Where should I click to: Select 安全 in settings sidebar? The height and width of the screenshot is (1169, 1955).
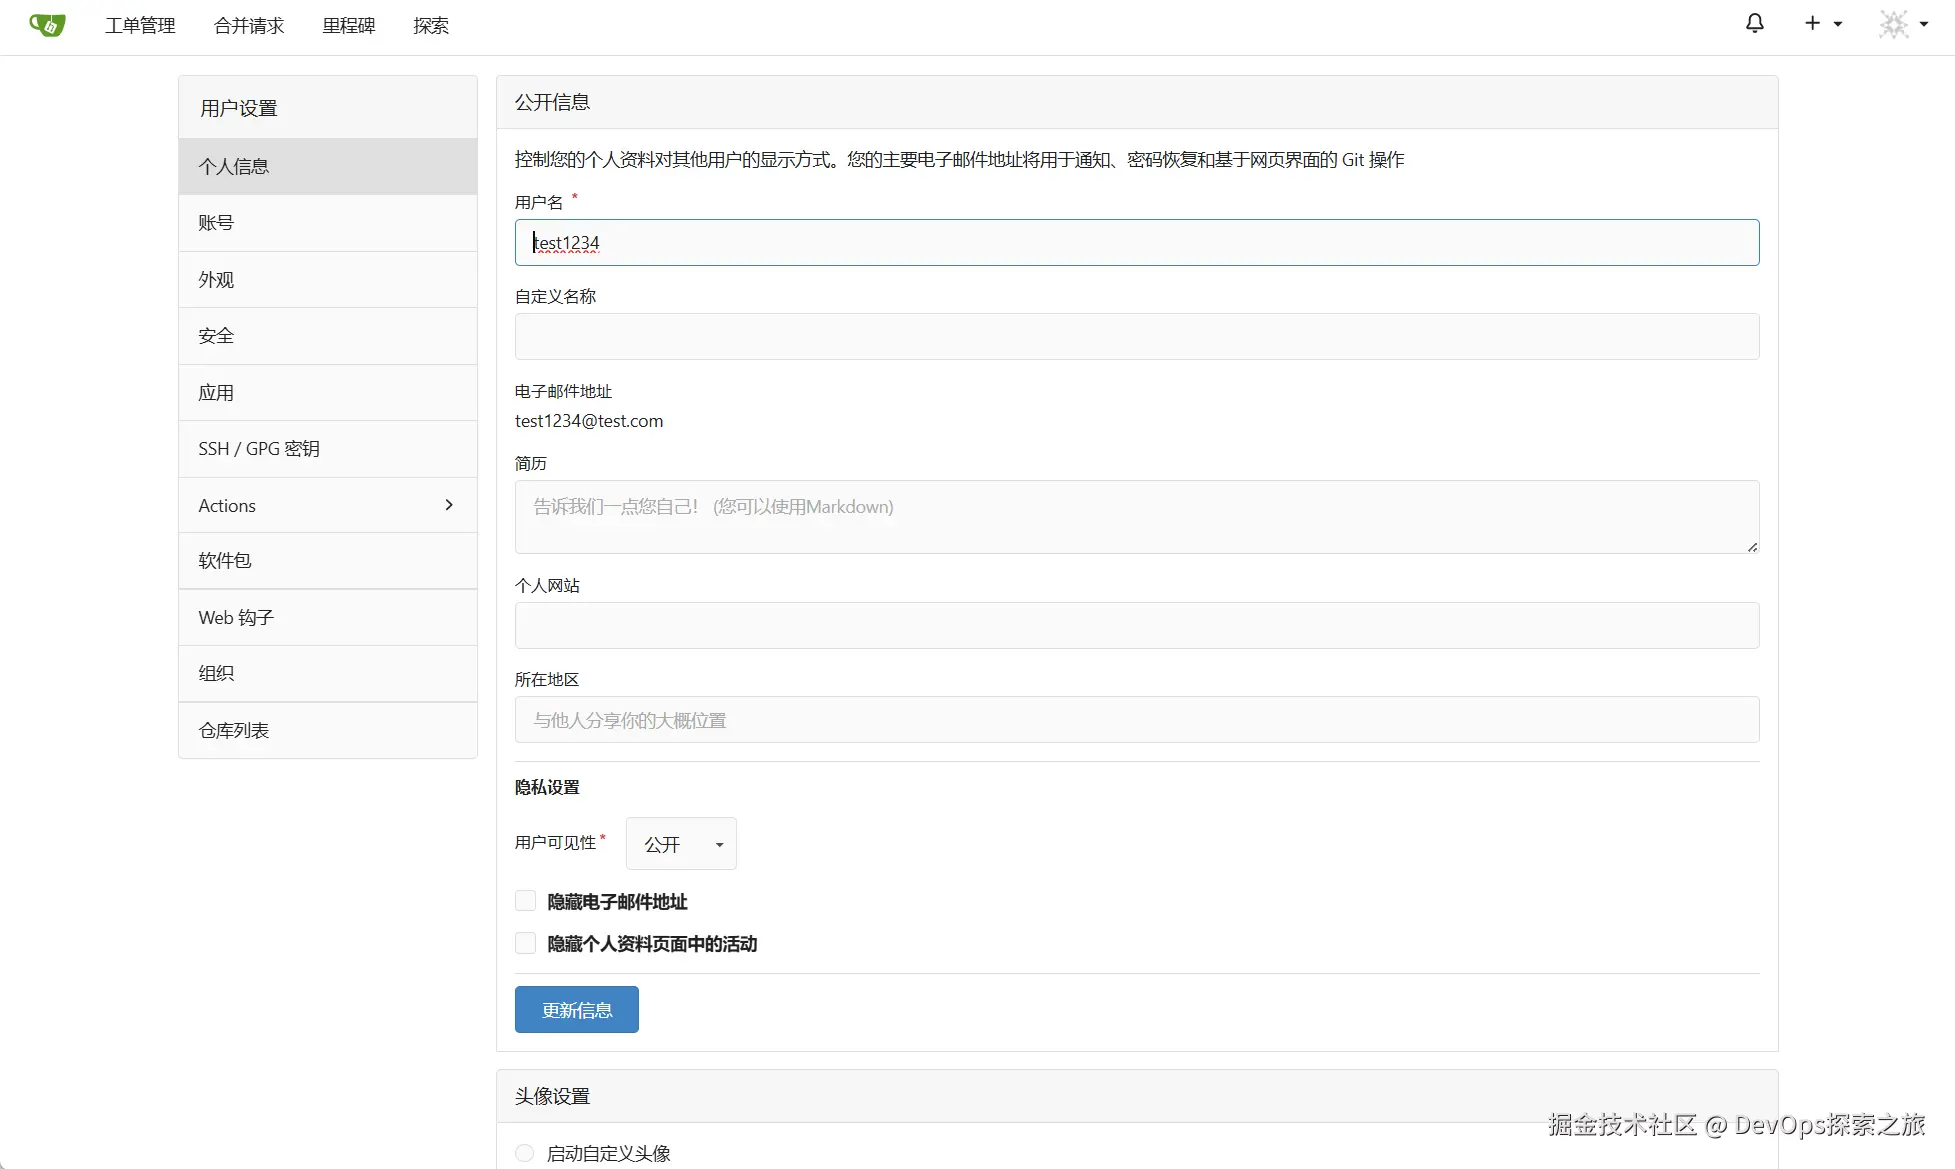[216, 336]
